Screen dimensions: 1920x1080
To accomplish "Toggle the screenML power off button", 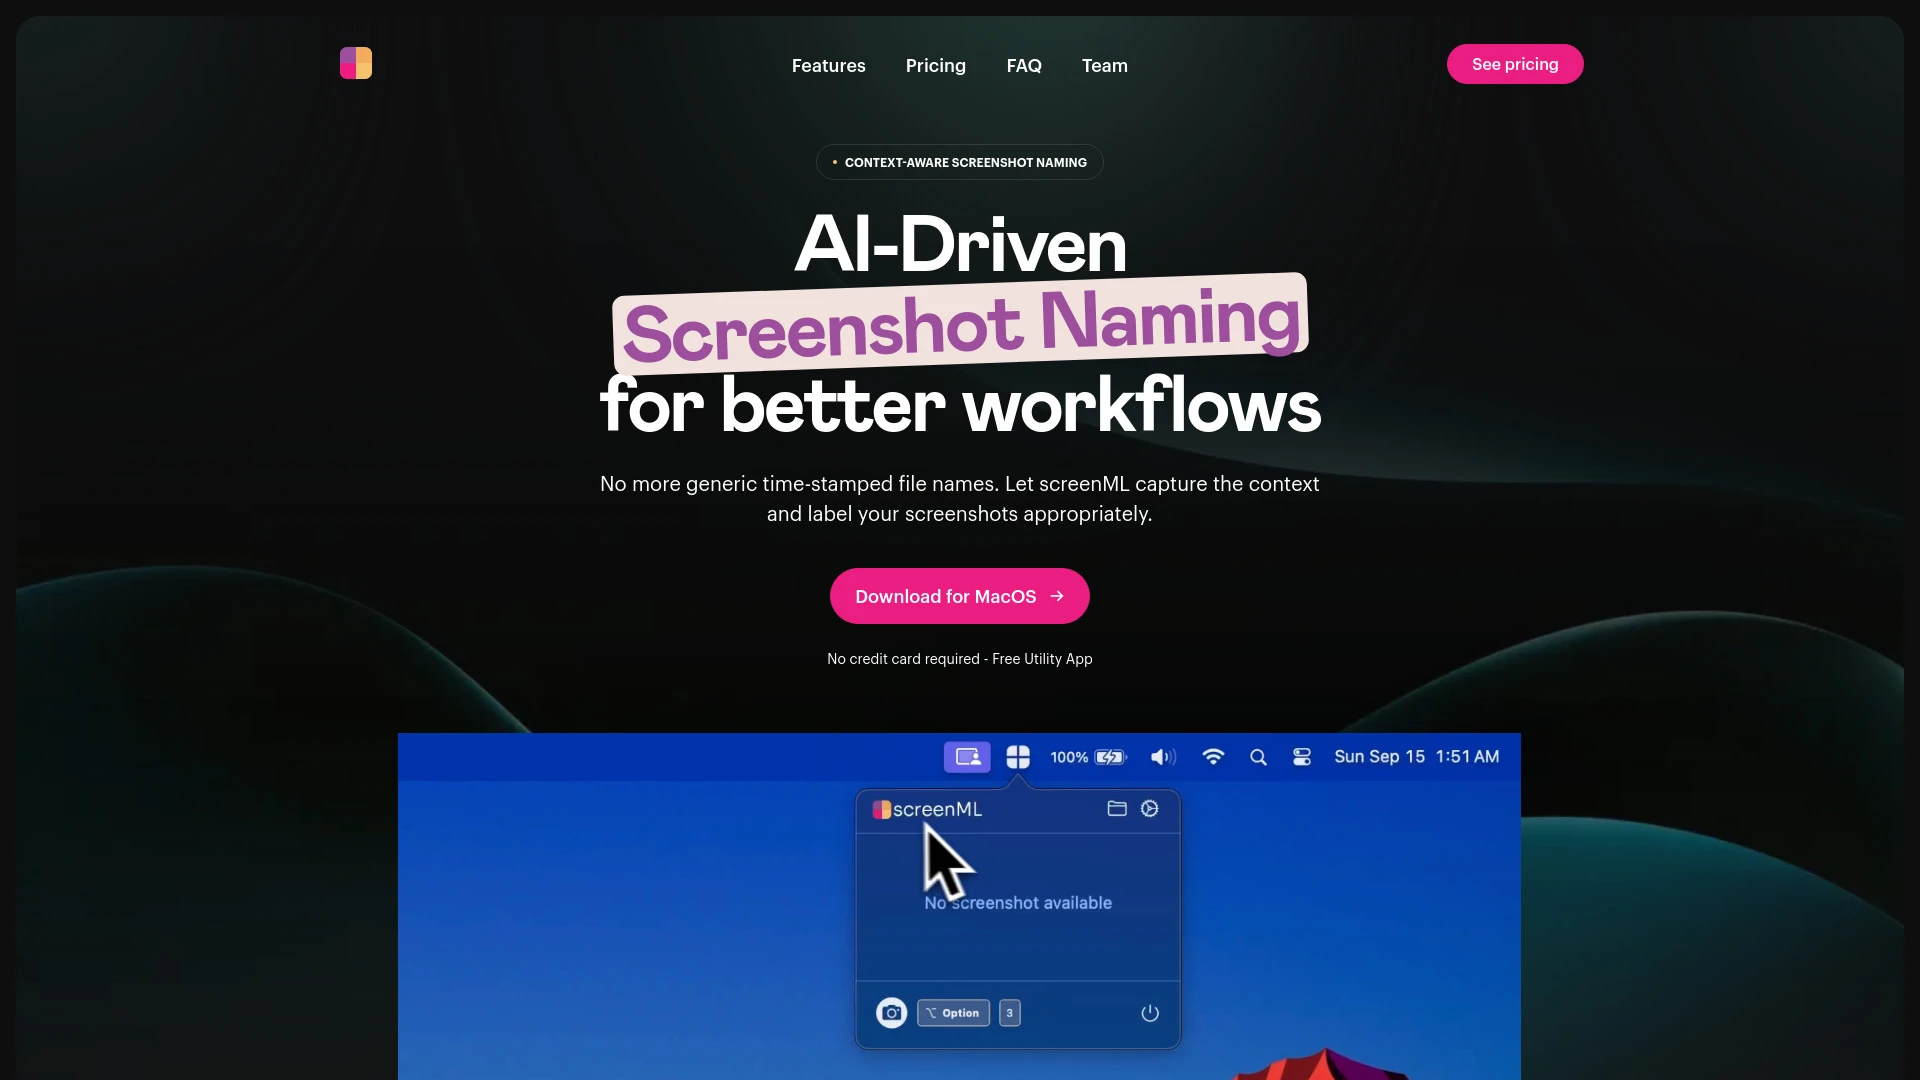I will point(1149,1013).
